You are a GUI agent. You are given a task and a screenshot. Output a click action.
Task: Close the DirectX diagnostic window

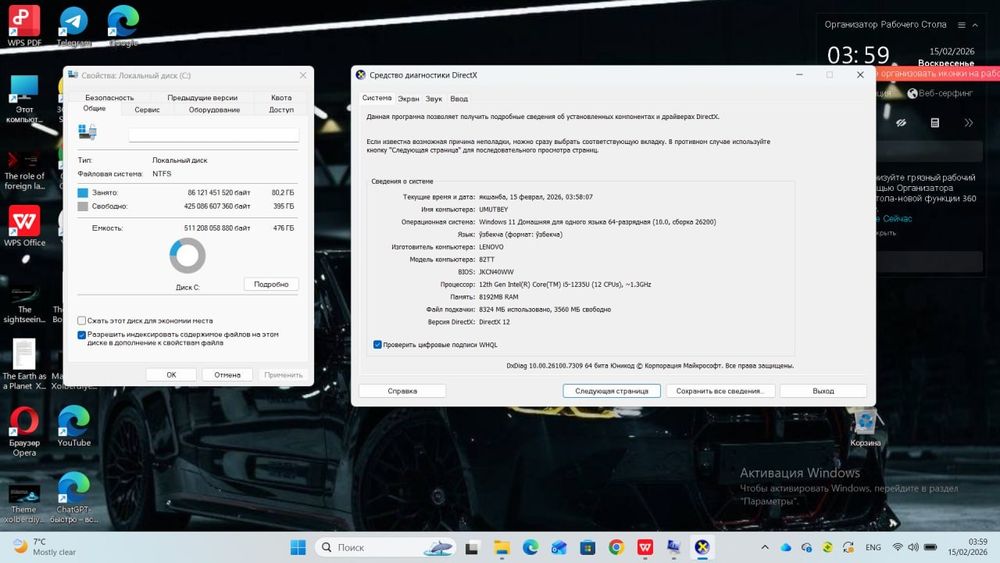pos(860,75)
